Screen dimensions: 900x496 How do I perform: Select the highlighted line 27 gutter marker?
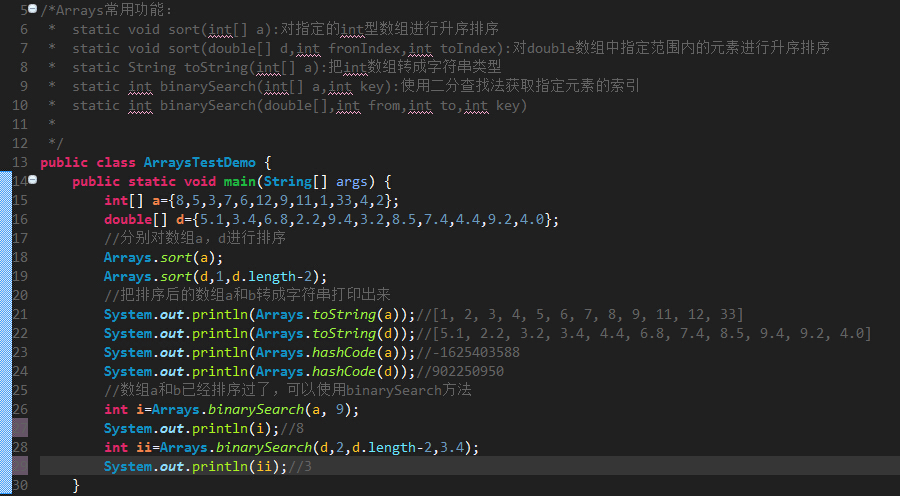(x=20, y=428)
